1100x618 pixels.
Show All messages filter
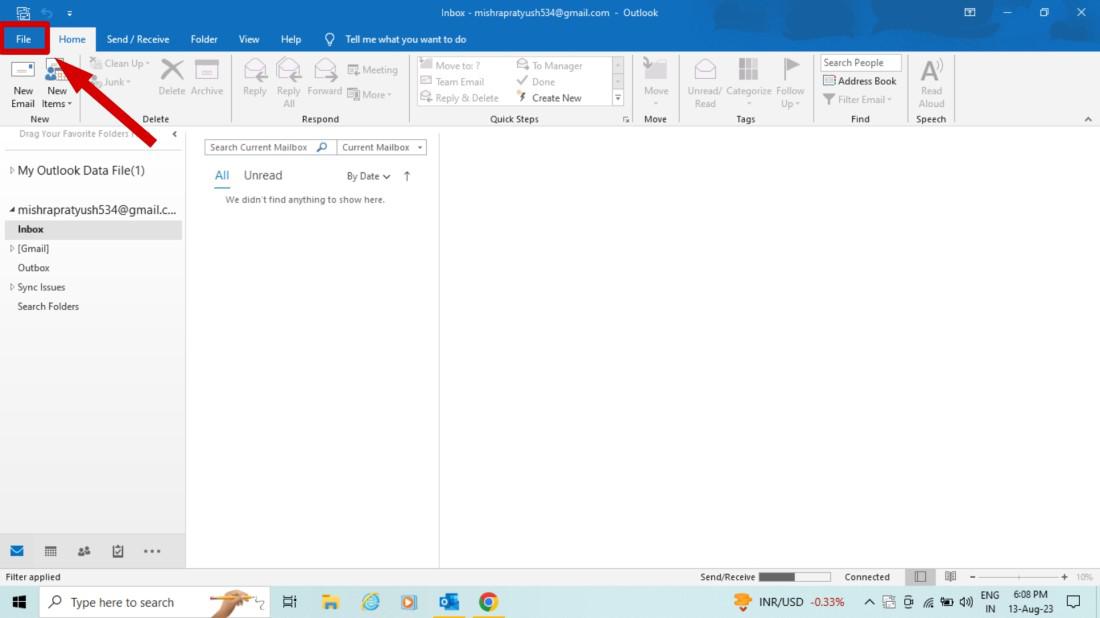pyautogui.click(x=222, y=175)
